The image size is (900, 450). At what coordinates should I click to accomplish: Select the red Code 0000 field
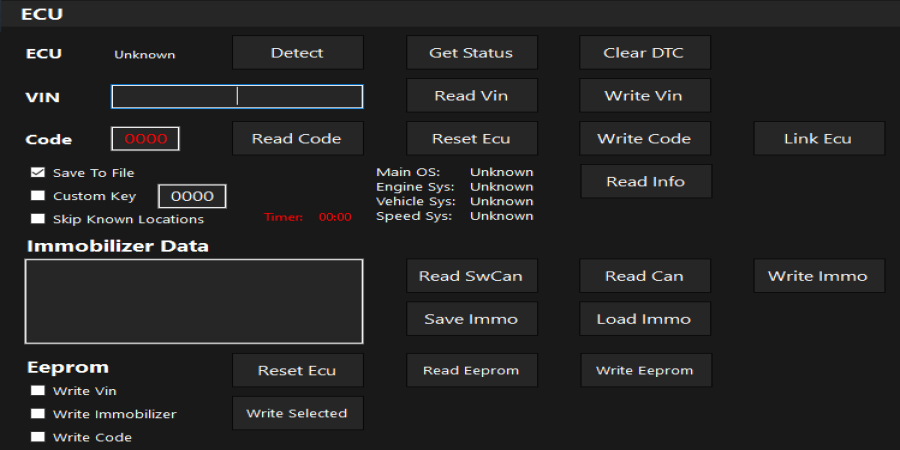[145, 139]
